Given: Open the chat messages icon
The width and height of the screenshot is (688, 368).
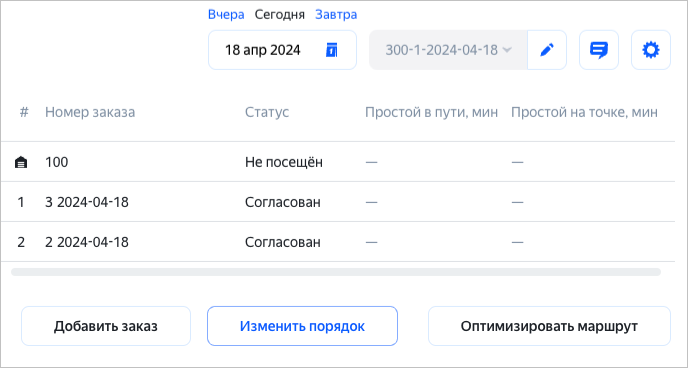Looking at the screenshot, I should [x=598, y=50].
